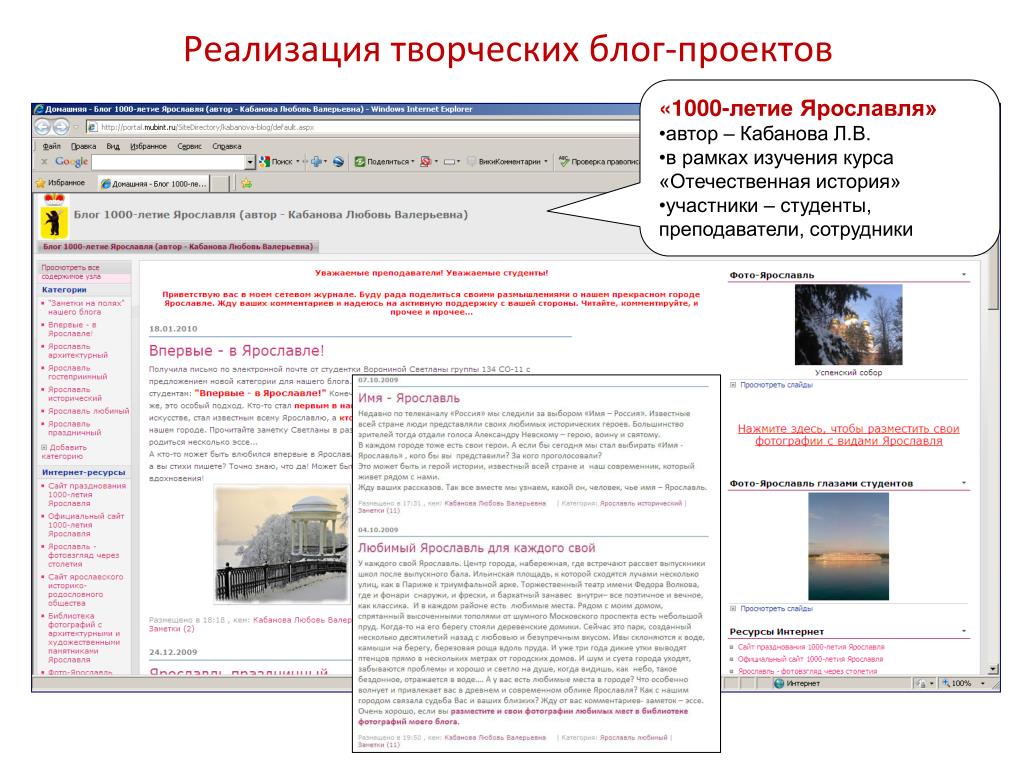Open Сайт ярославского историко-родословного общества link

click(85, 590)
